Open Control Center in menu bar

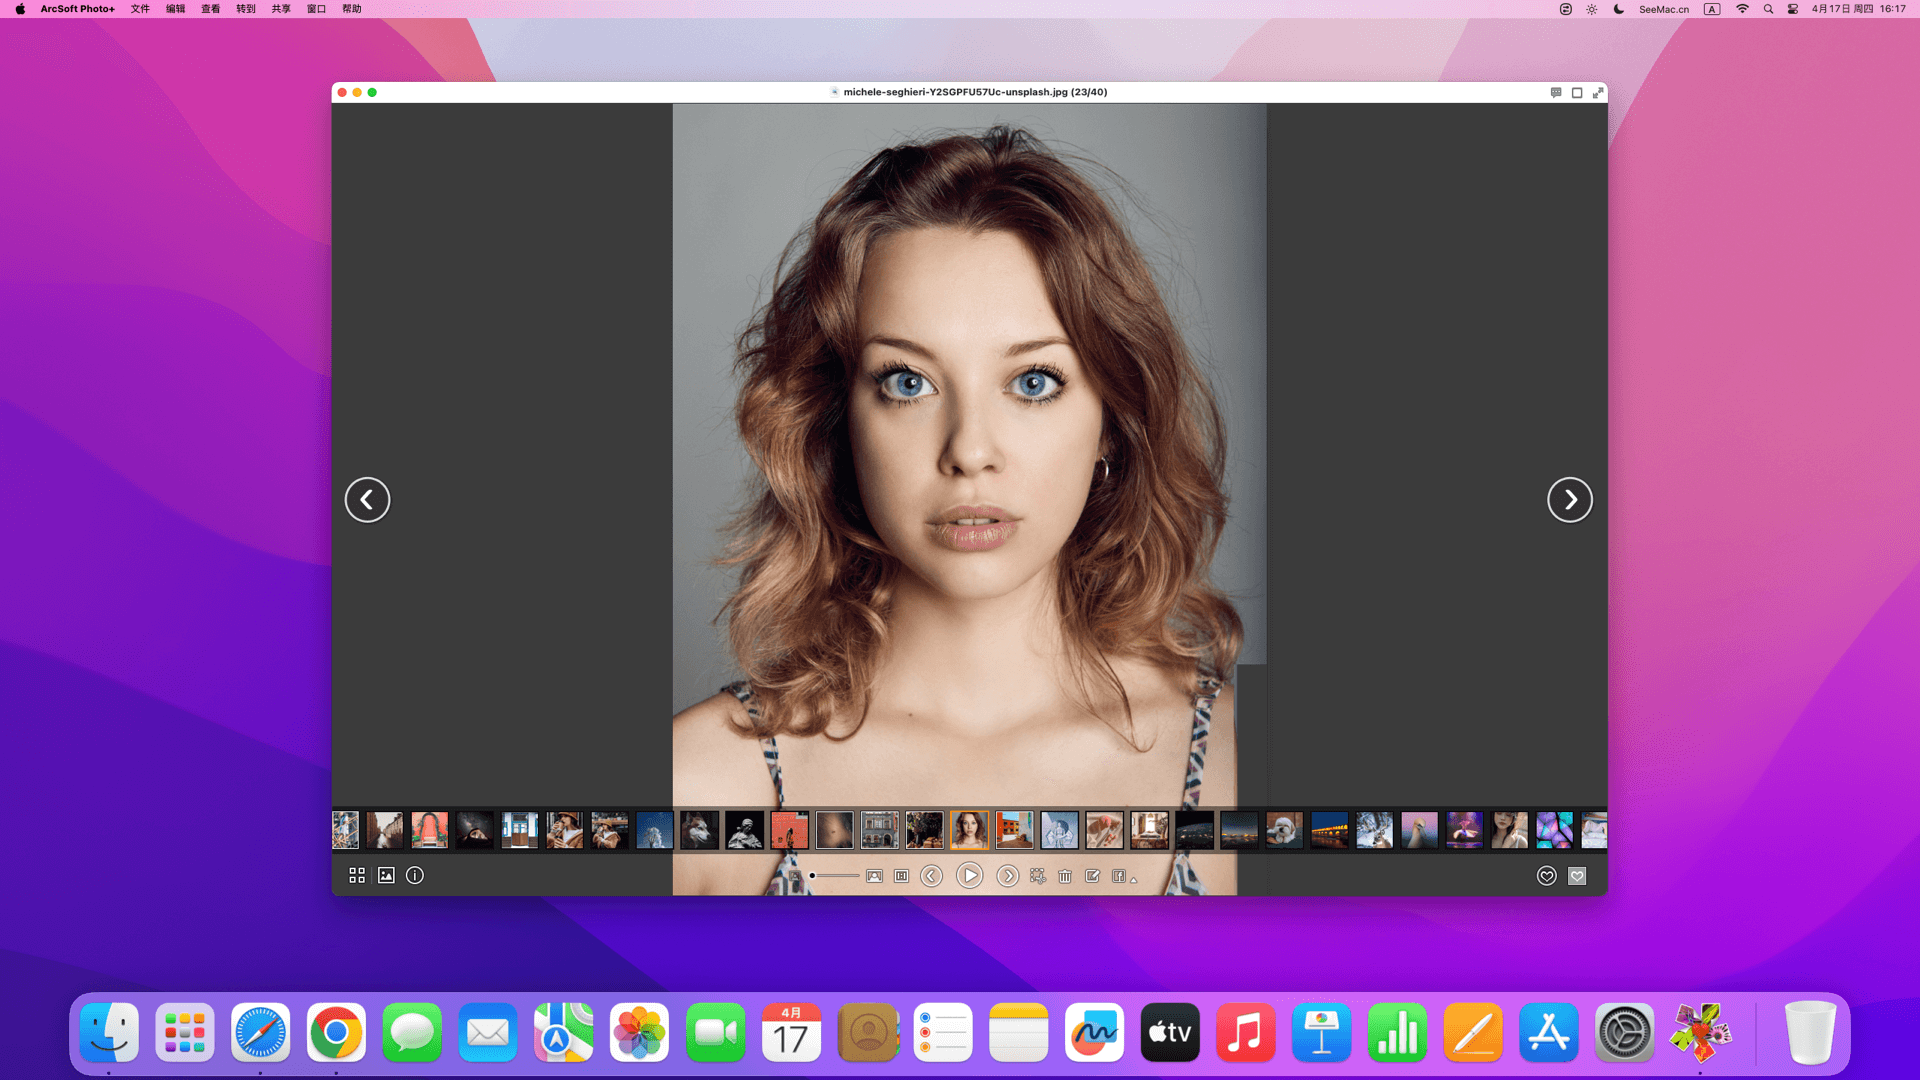click(1793, 9)
